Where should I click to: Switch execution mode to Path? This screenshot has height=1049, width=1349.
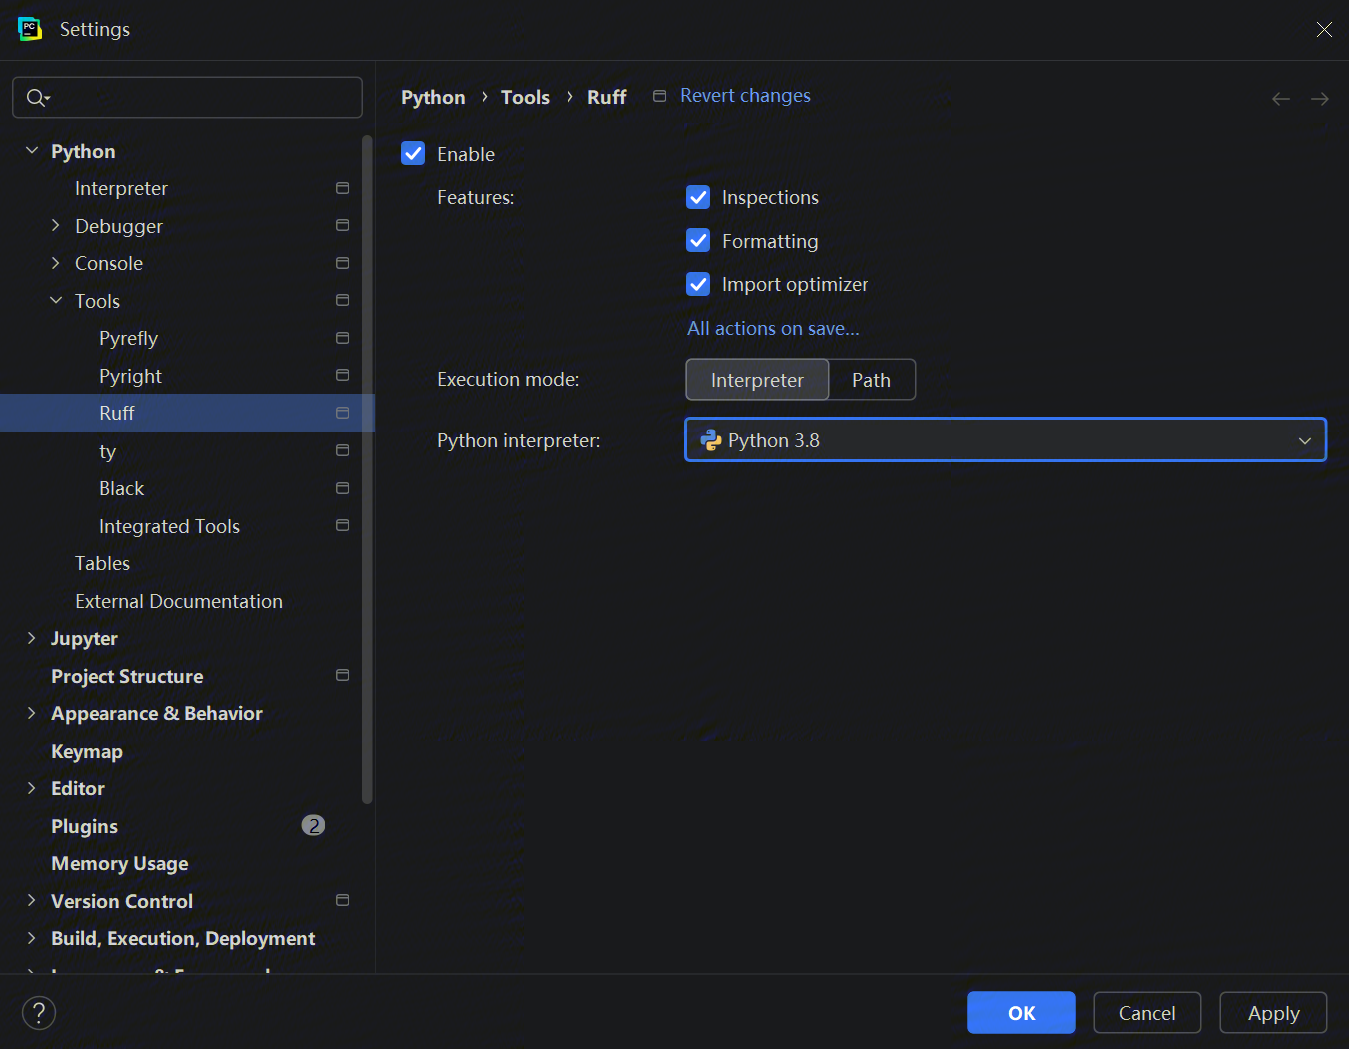(x=871, y=380)
